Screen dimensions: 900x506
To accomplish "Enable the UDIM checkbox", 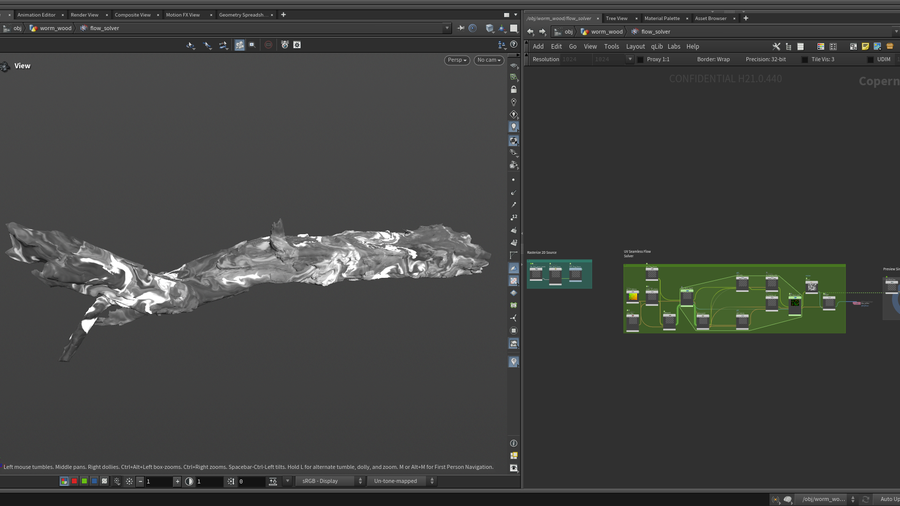I will point(870,59).
